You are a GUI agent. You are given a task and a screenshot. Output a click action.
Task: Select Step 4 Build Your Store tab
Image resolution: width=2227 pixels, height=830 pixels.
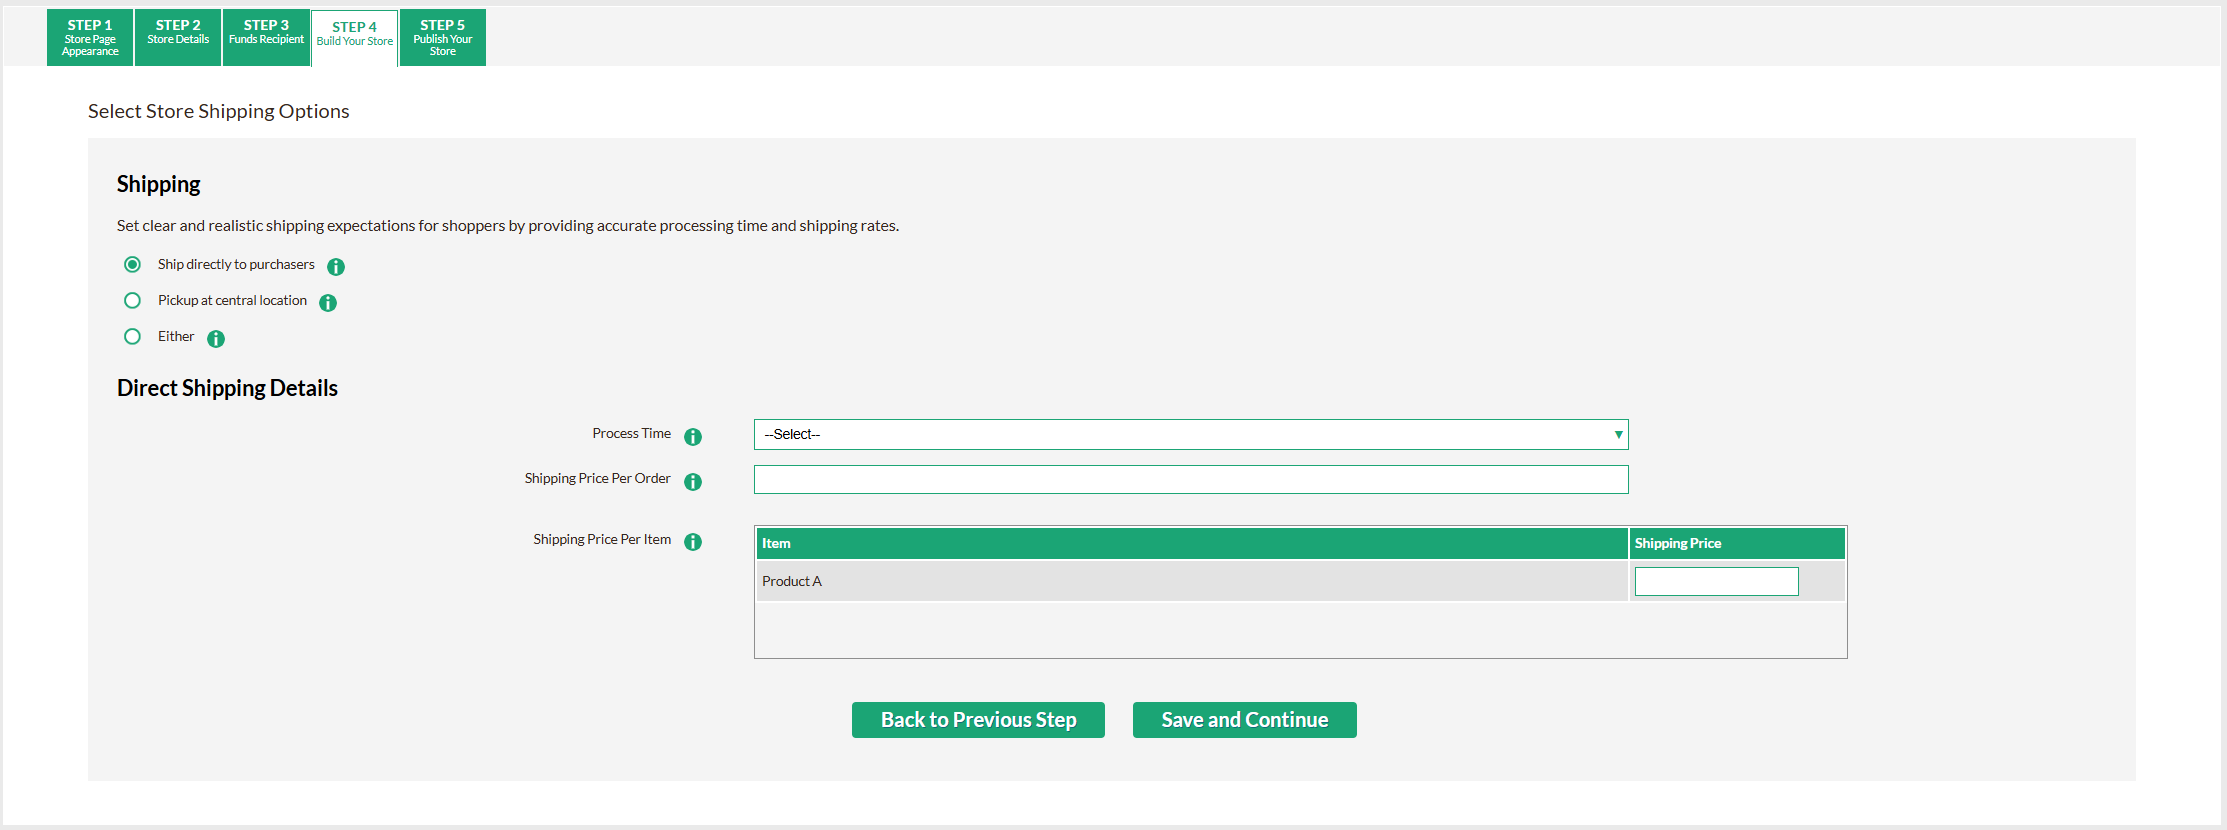[355, 38]
